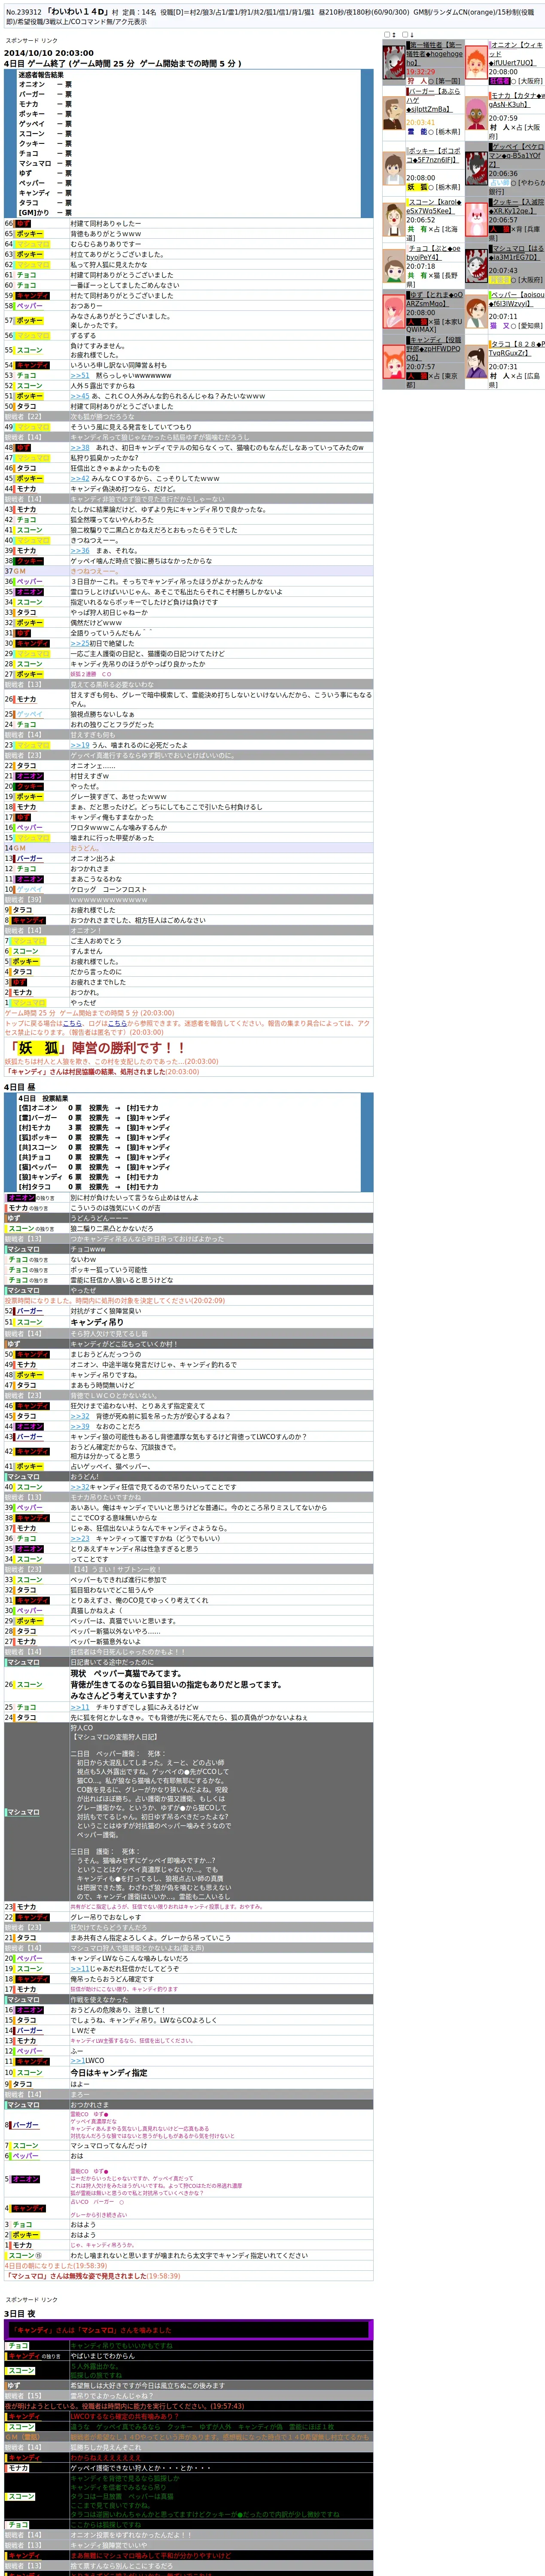Open ポッキー [ポコポコ] profile link
This screenshot has height=2576, width=545.
point(433,155)
